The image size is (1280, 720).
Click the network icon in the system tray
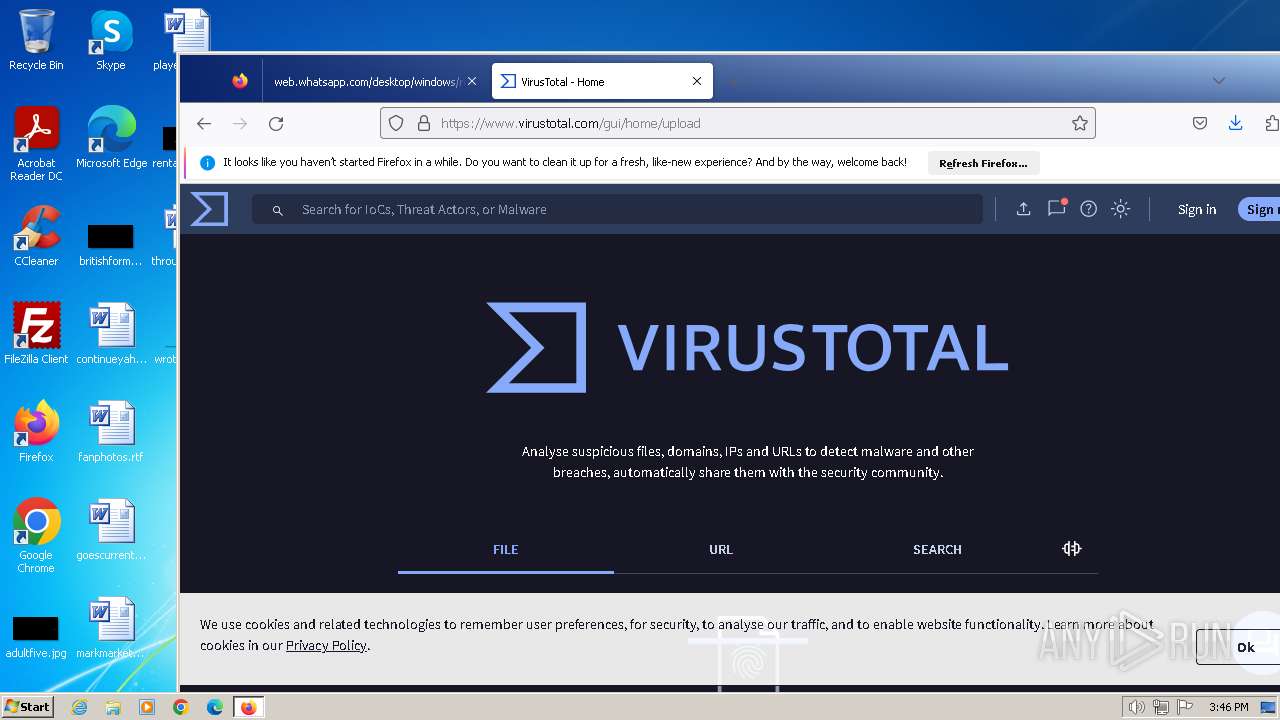click(1161, 707)
